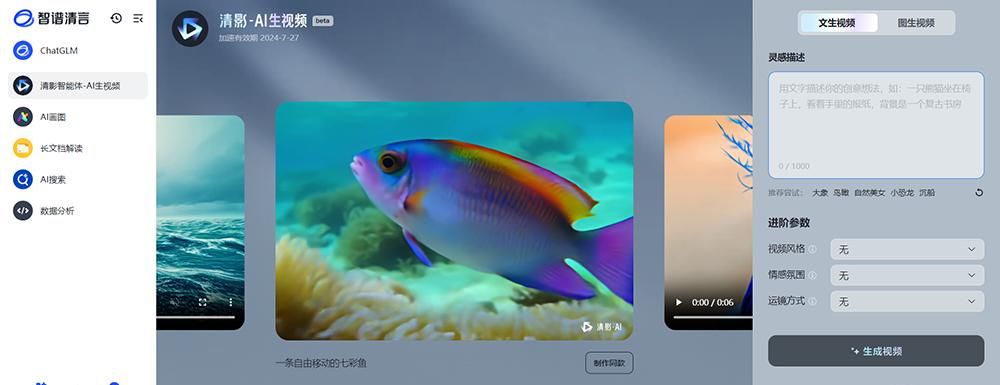Seek on the orange coral video progress bar

click(713, 317)
